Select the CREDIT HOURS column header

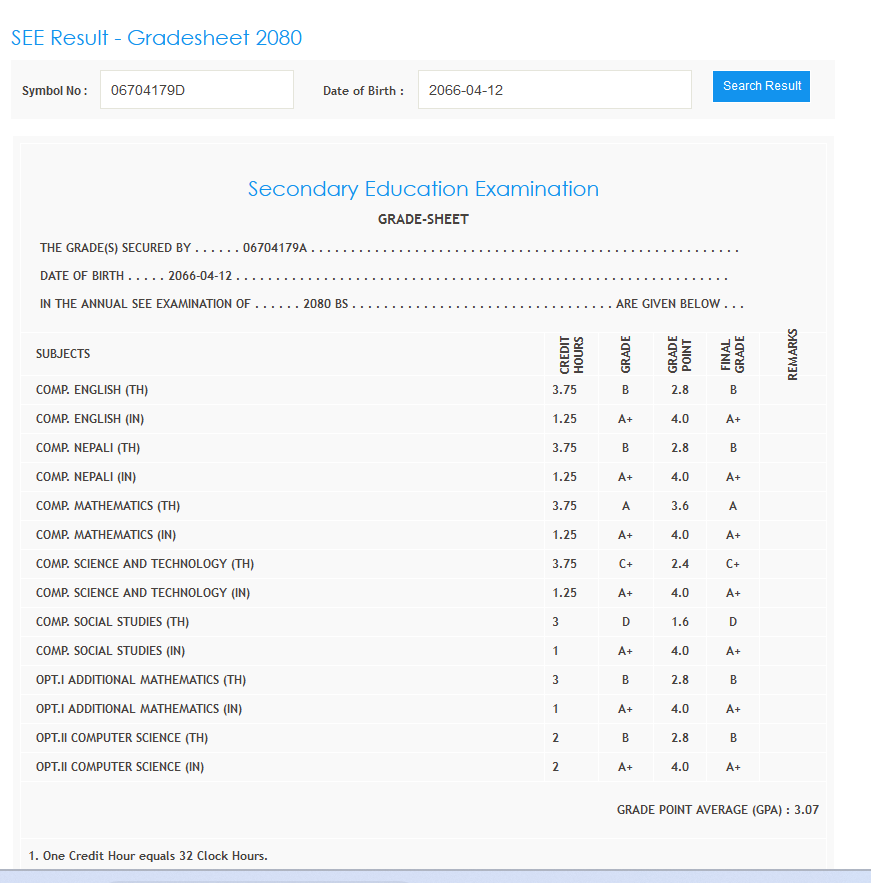(572, 354)
